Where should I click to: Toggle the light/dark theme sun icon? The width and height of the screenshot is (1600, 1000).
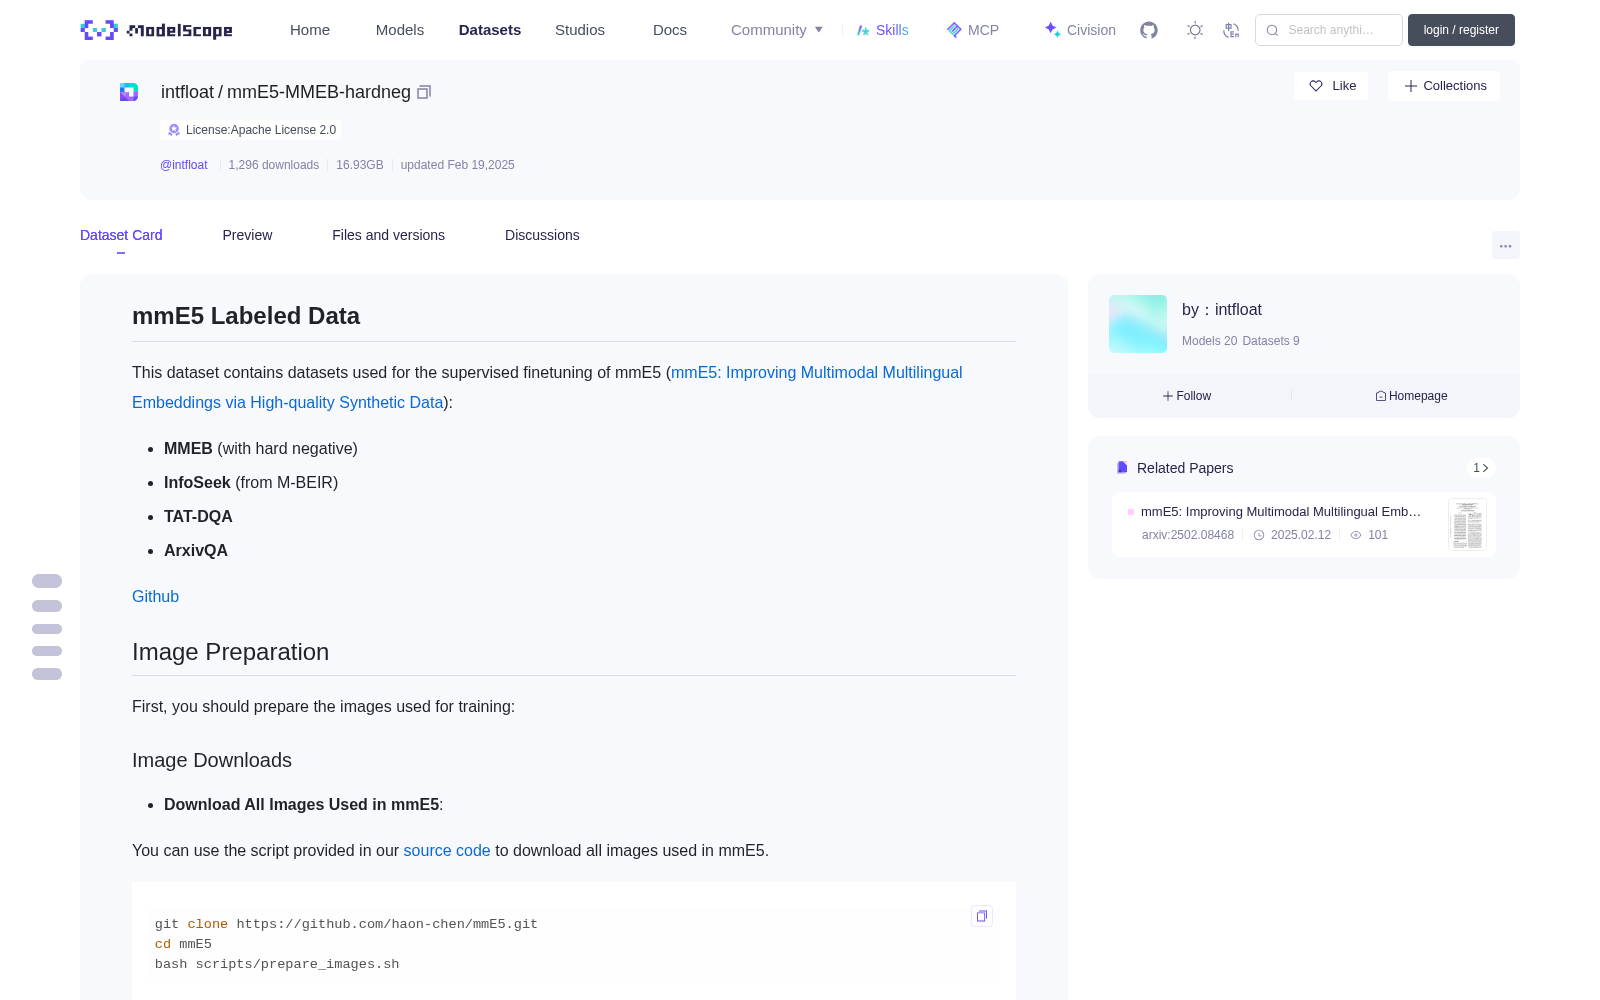(1195, 30)
